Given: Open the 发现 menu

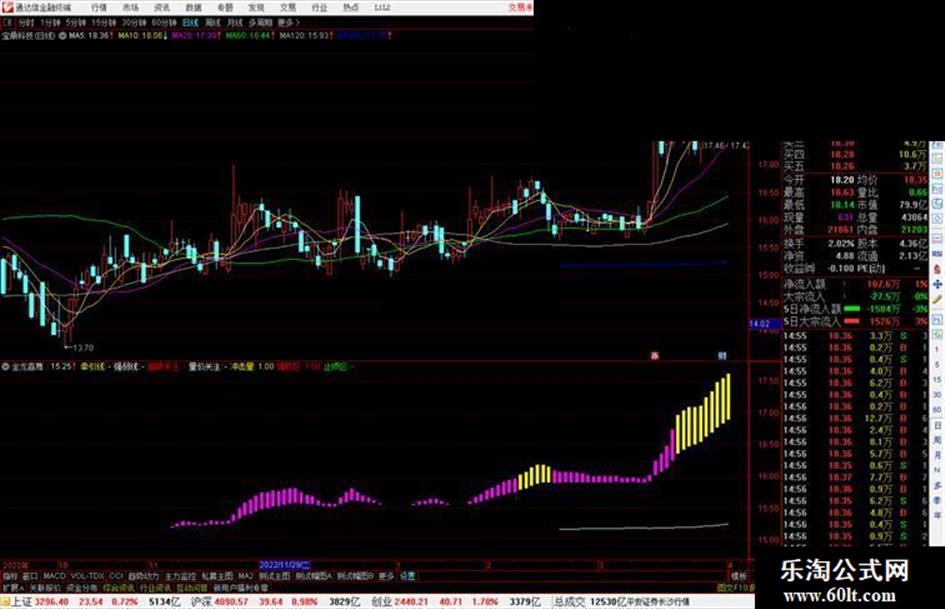Looking at the screenshot, I should pyautogui.click(x=256, y=8).
